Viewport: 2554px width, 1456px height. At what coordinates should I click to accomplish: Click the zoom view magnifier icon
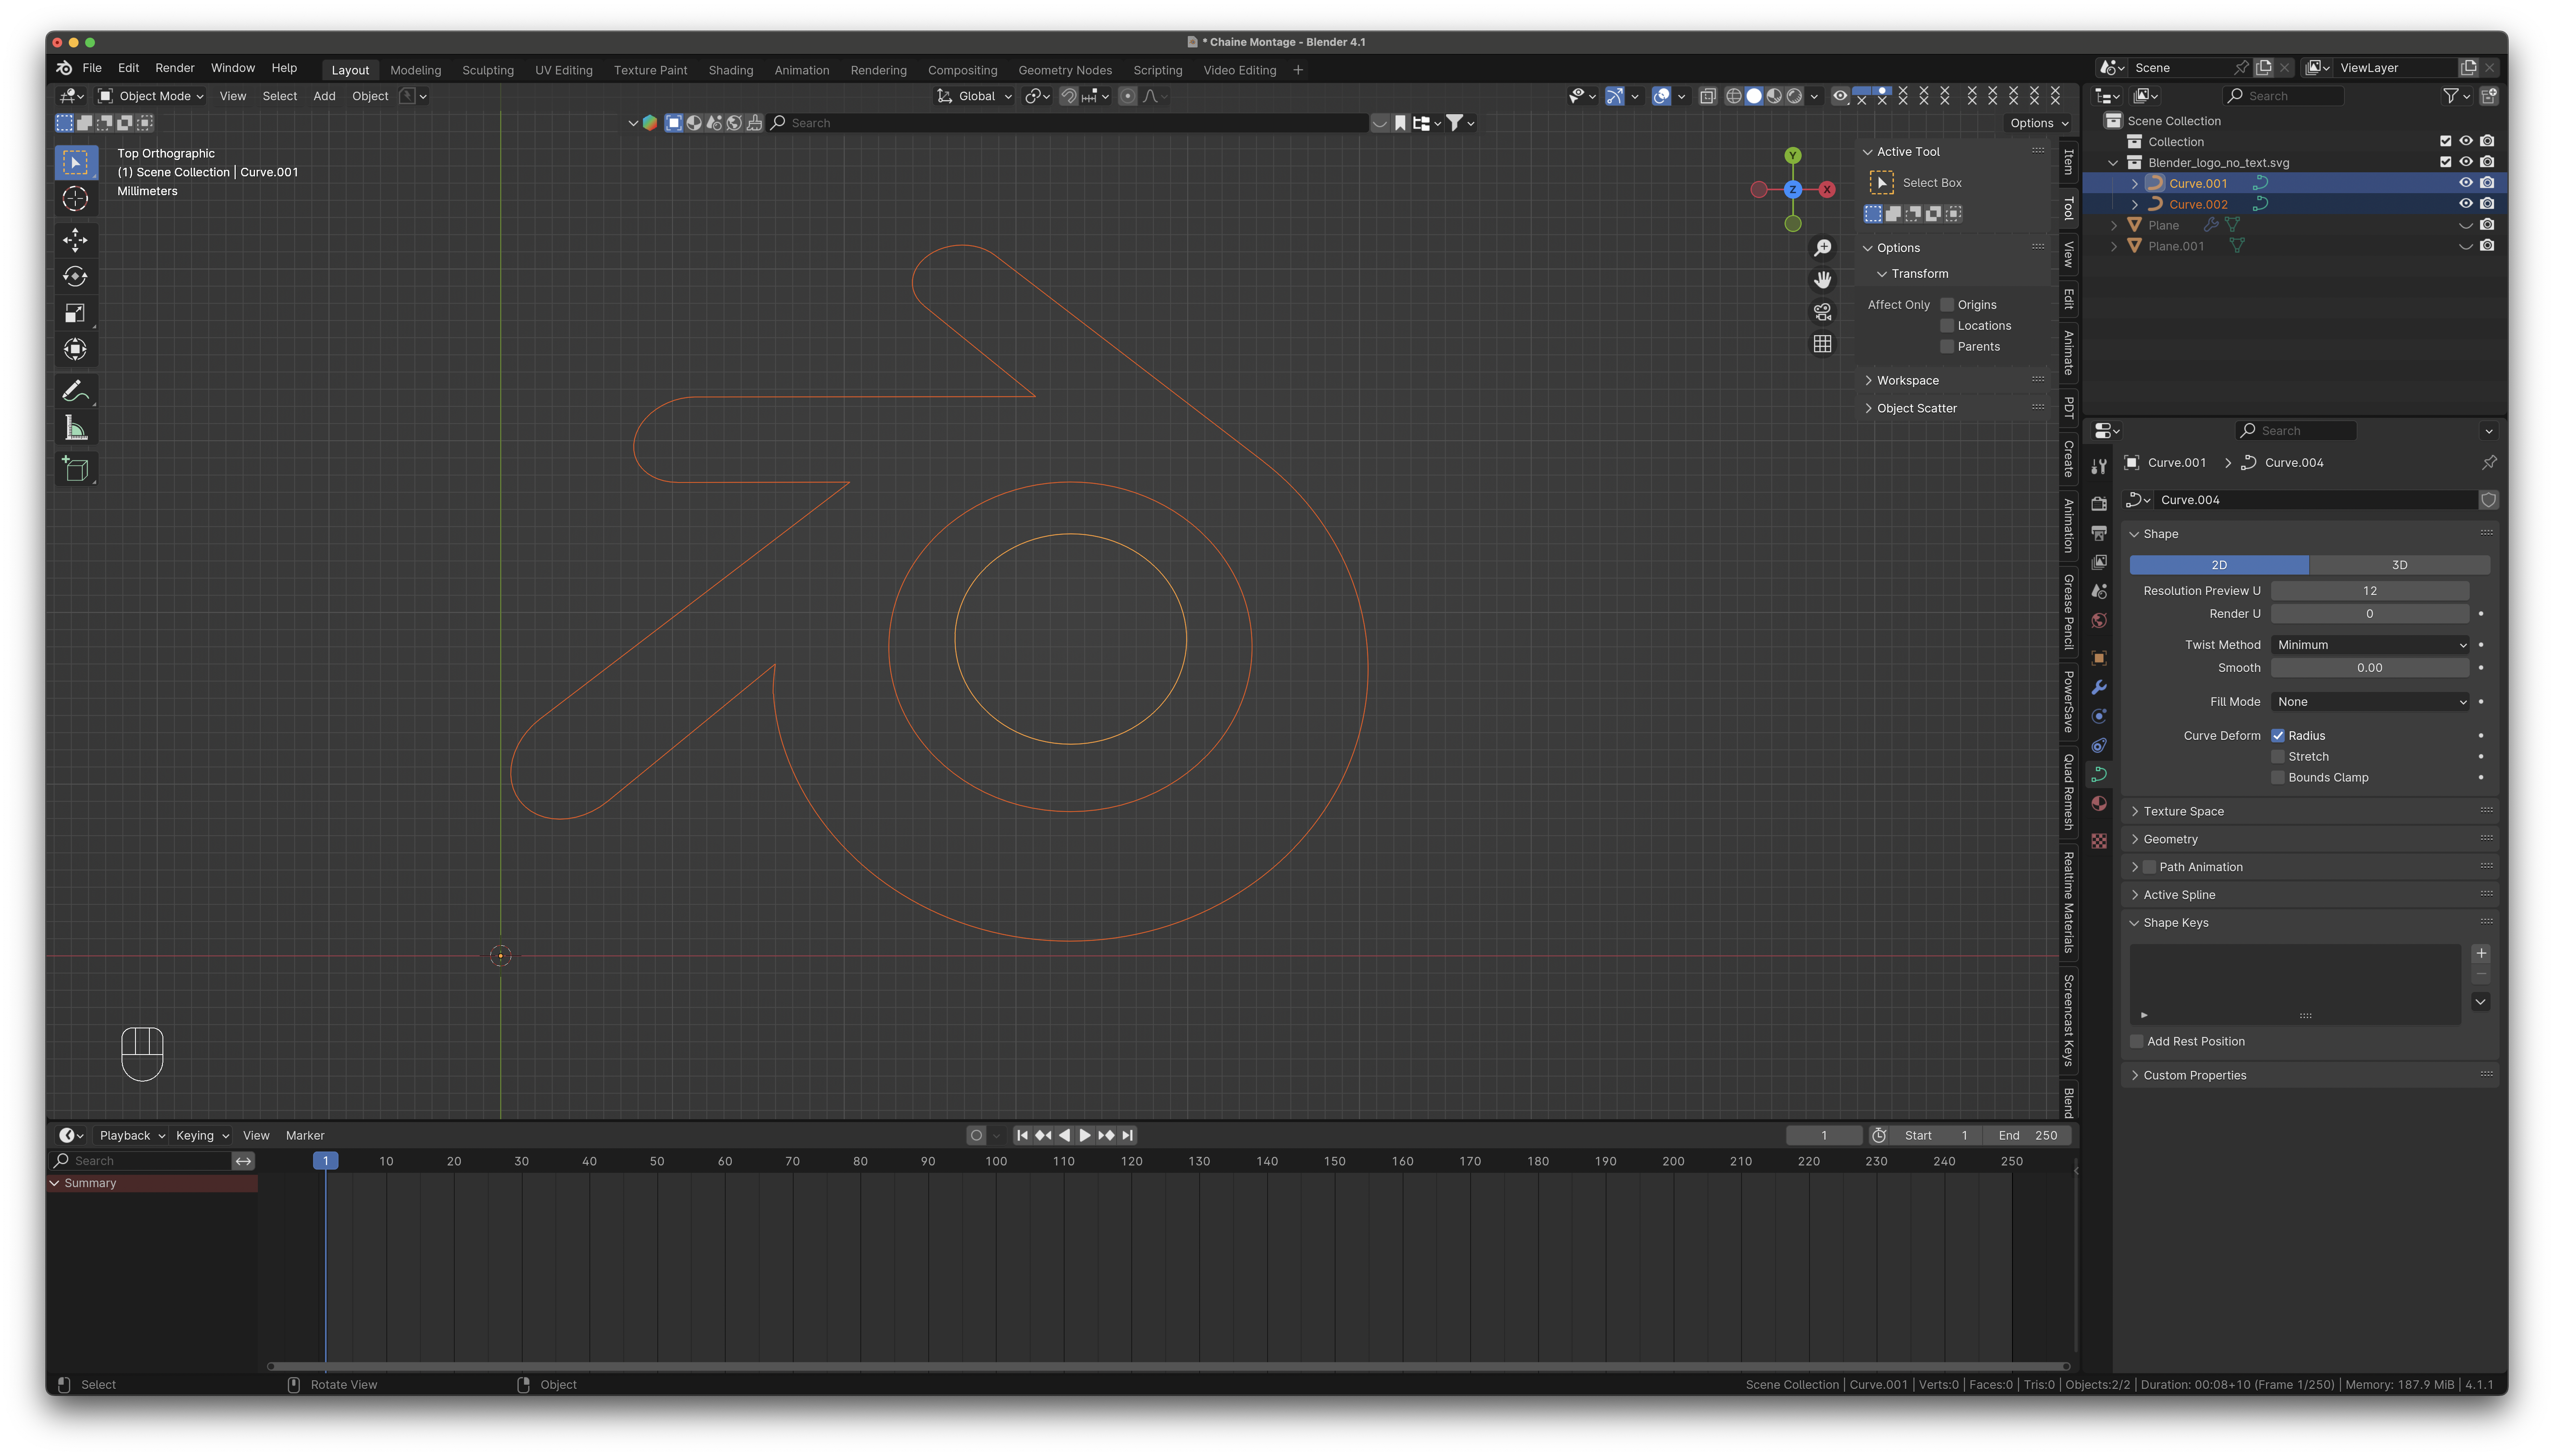(x=1823, y=248)
